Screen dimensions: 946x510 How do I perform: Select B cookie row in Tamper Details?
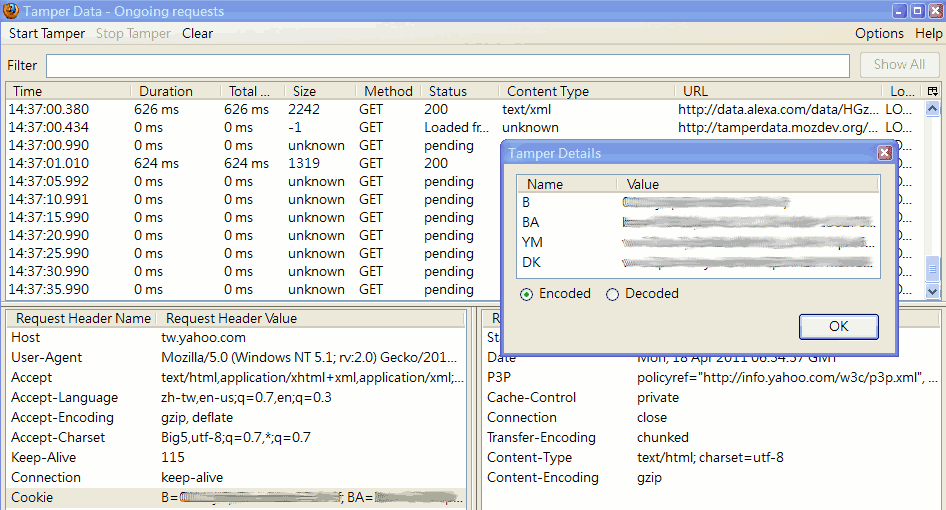pyautogui.click(x=698, y=203)
